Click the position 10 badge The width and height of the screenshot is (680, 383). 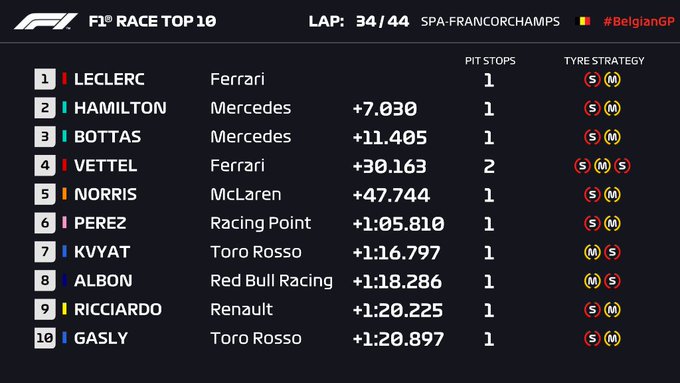point(45,338)
